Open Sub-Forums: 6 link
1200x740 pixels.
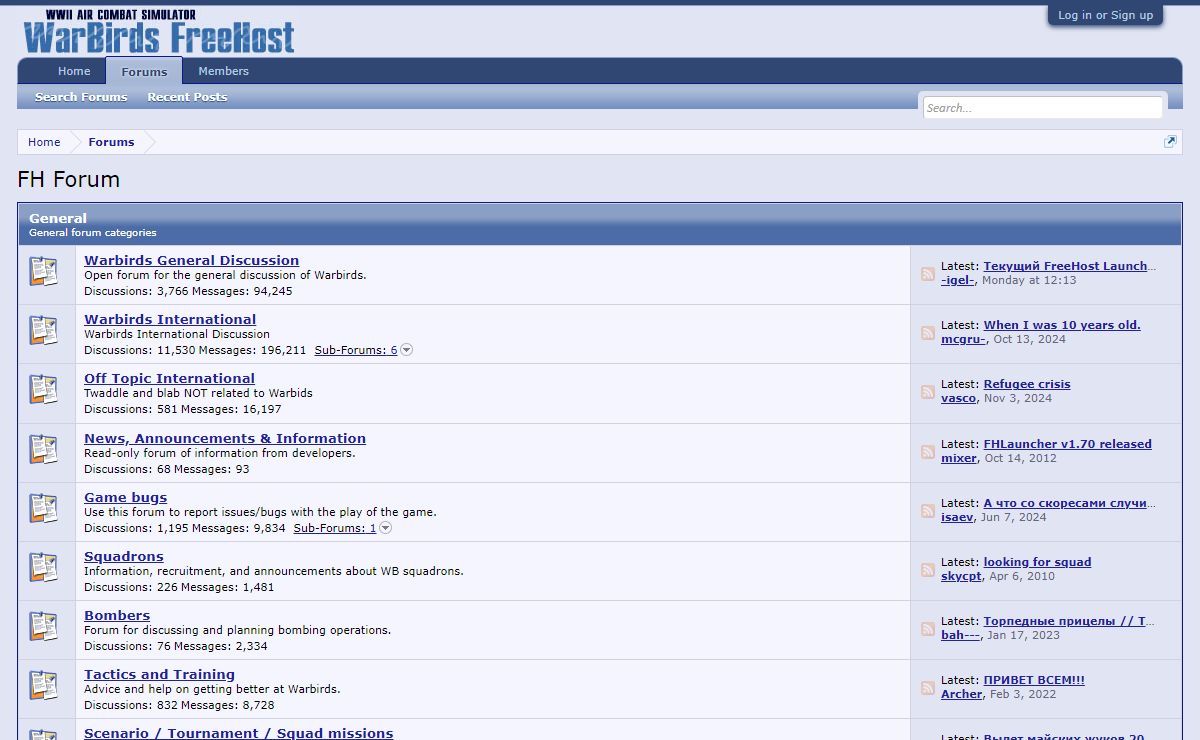[x=356, y=350]
